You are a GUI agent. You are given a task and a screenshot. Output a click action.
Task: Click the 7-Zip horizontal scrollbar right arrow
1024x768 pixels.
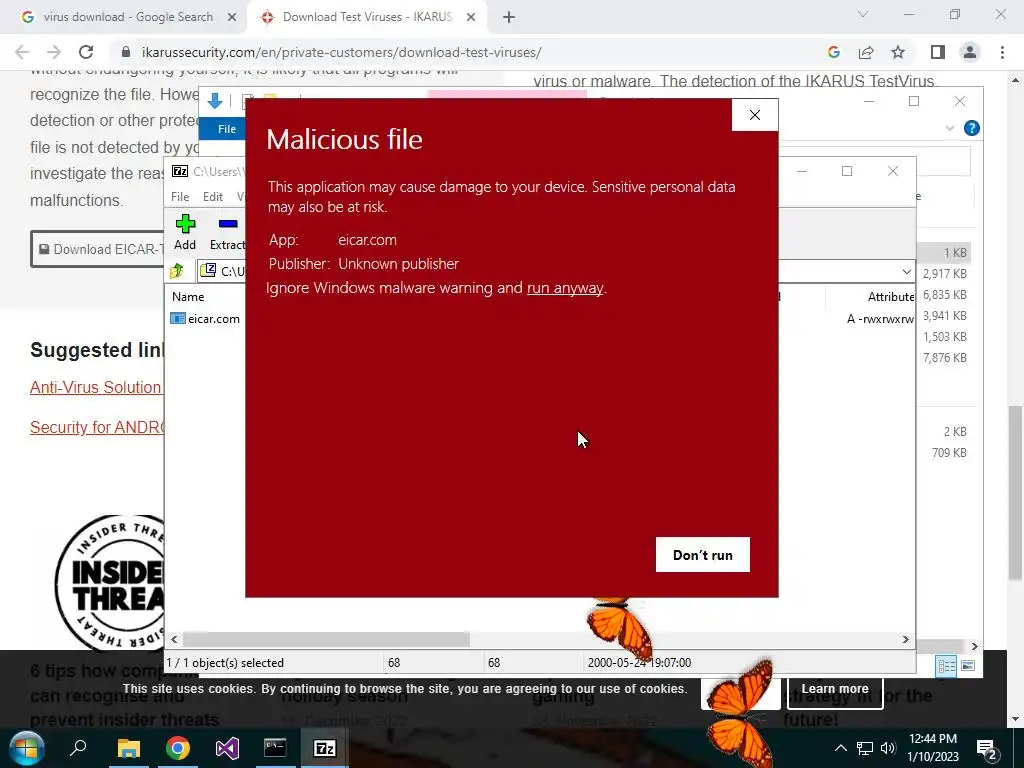[906, 639]
